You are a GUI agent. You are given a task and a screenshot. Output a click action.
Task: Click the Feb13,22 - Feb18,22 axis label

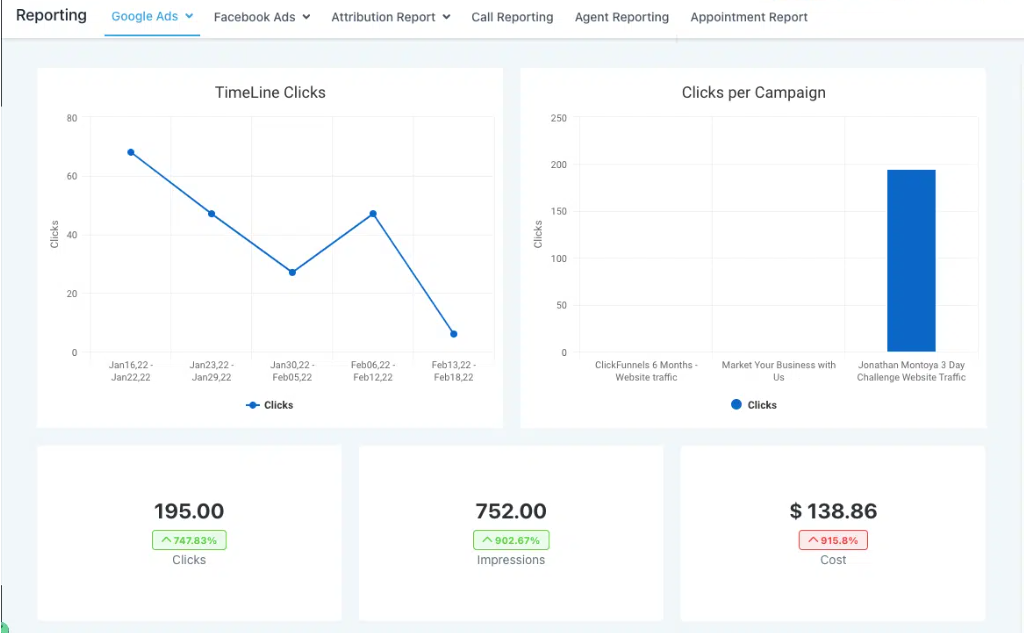[454, 371]
